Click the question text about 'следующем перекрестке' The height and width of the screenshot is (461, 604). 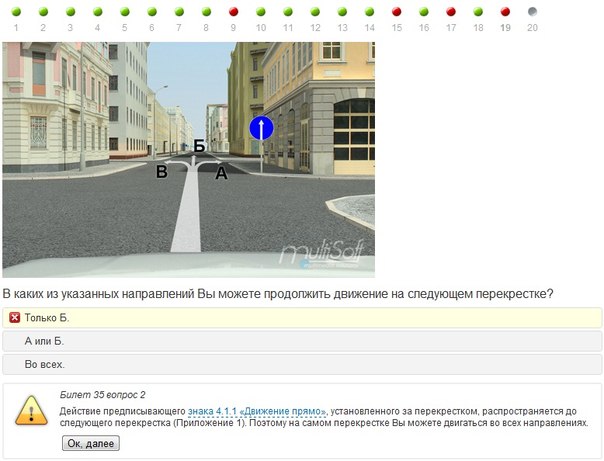(278, 294)
